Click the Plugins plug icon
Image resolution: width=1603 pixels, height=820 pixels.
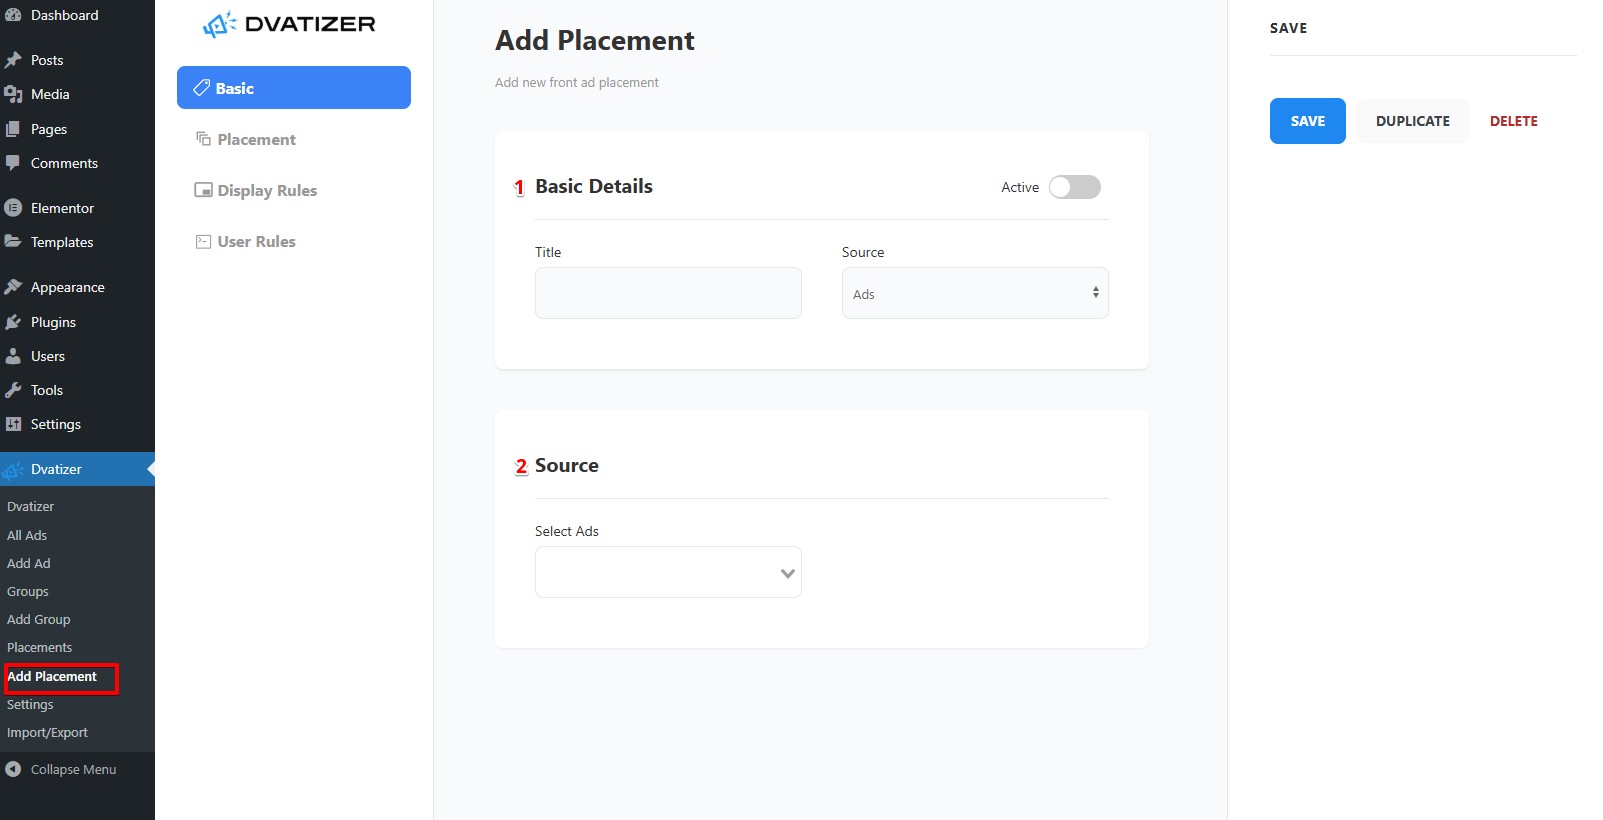pos(13,322)
